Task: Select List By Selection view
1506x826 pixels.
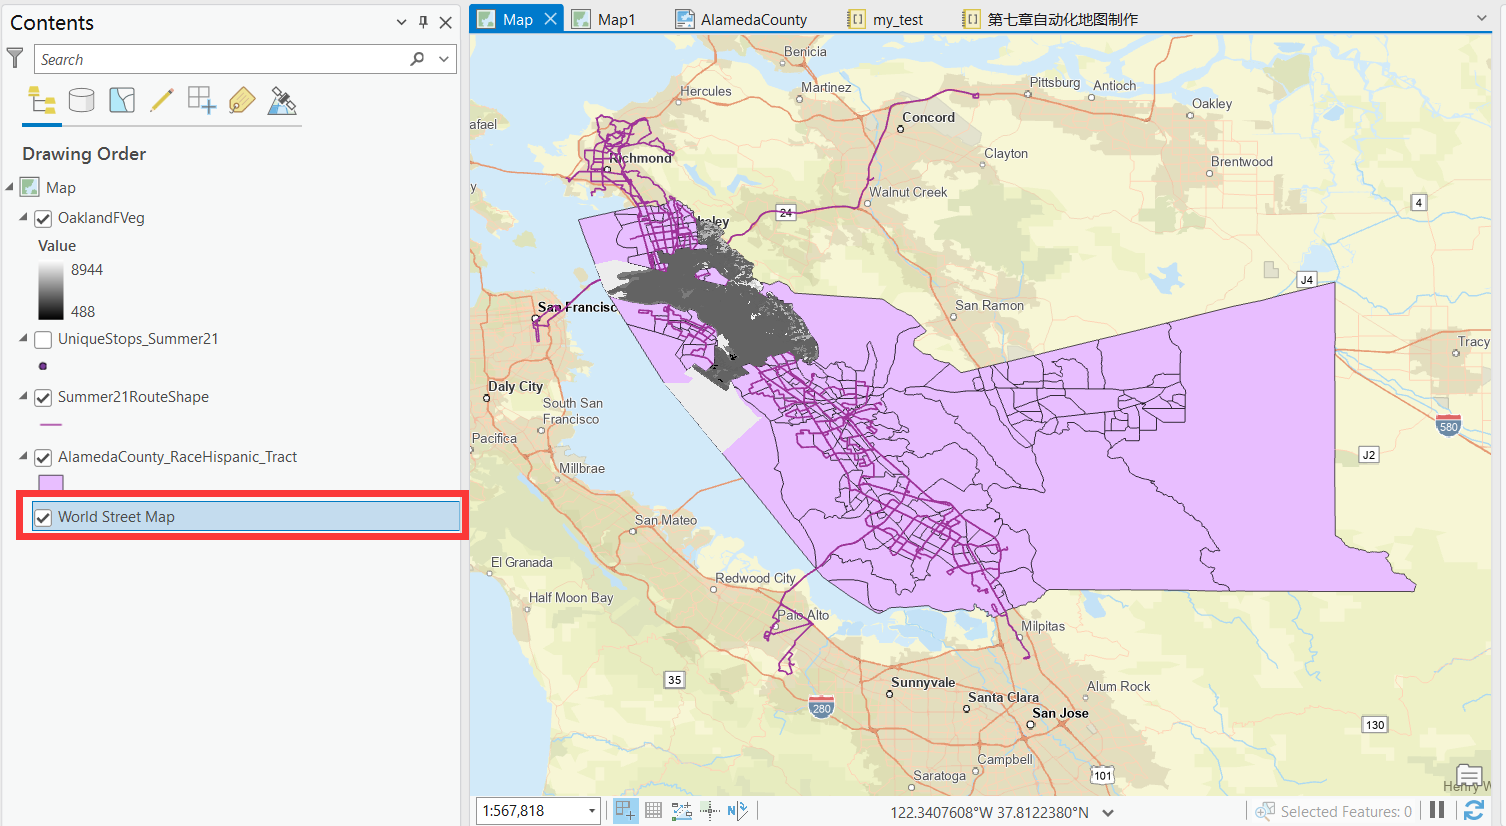Action: [122, 100]
